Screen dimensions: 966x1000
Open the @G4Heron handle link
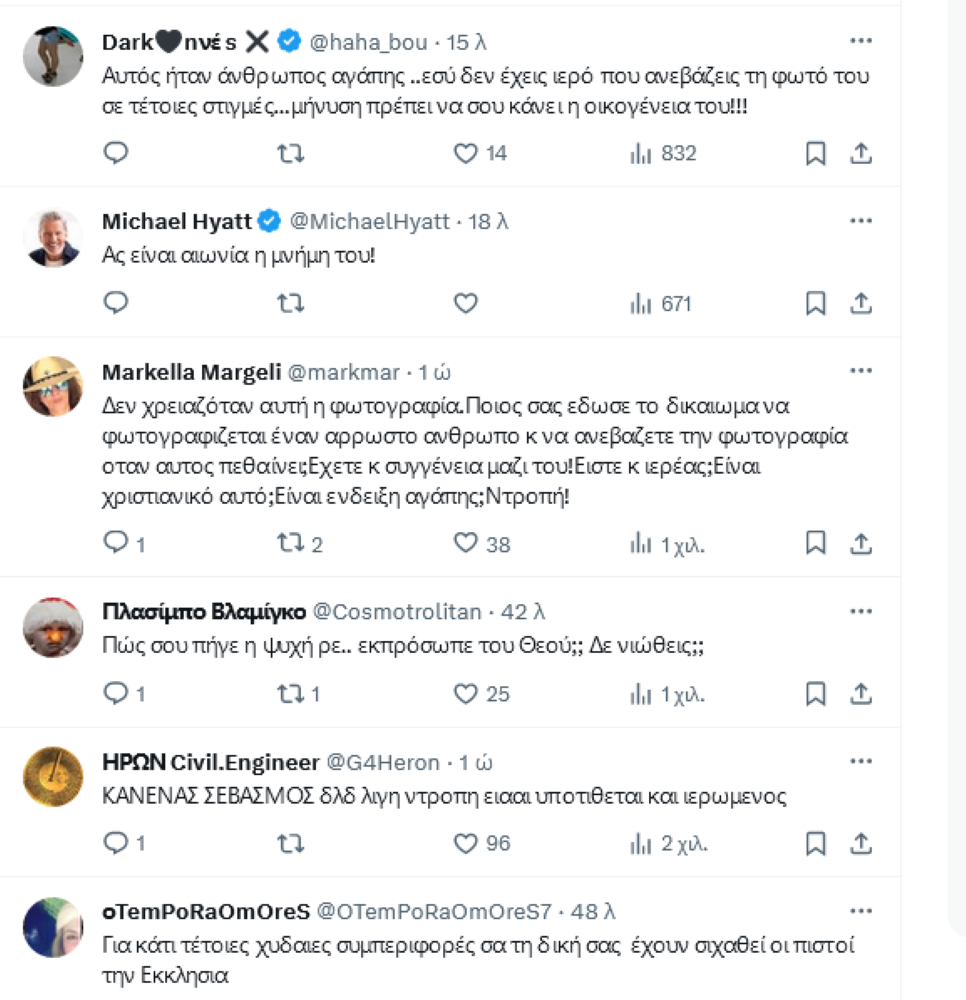pos(383,762)
